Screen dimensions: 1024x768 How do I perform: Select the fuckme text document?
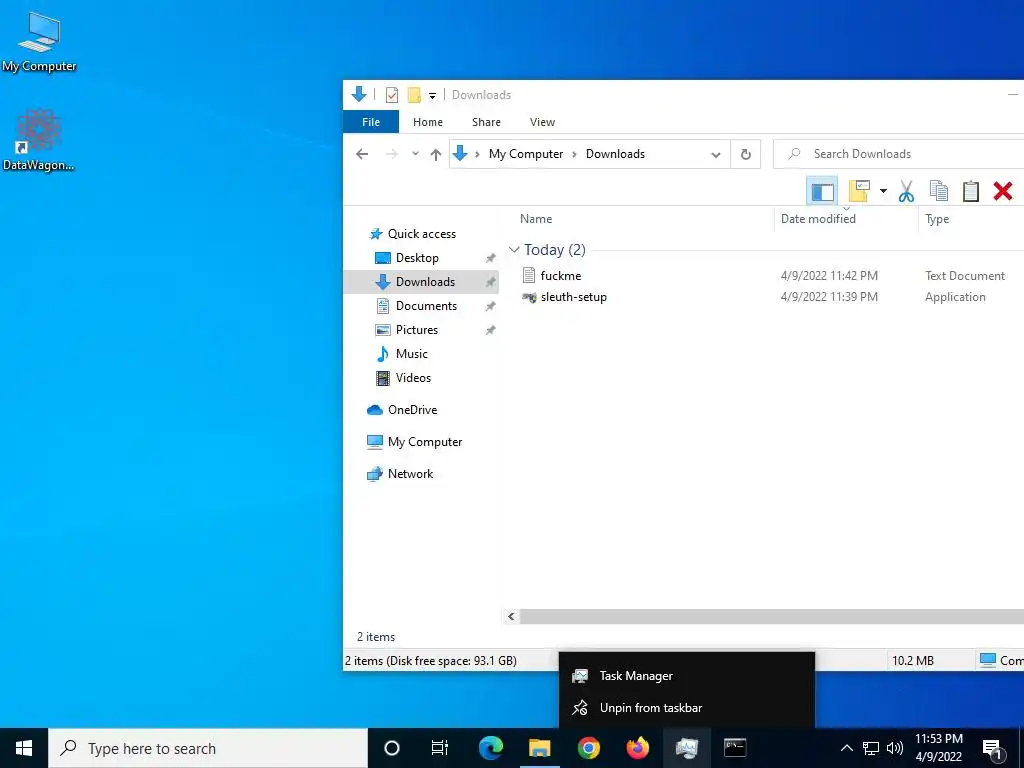[x=560, y=276]
